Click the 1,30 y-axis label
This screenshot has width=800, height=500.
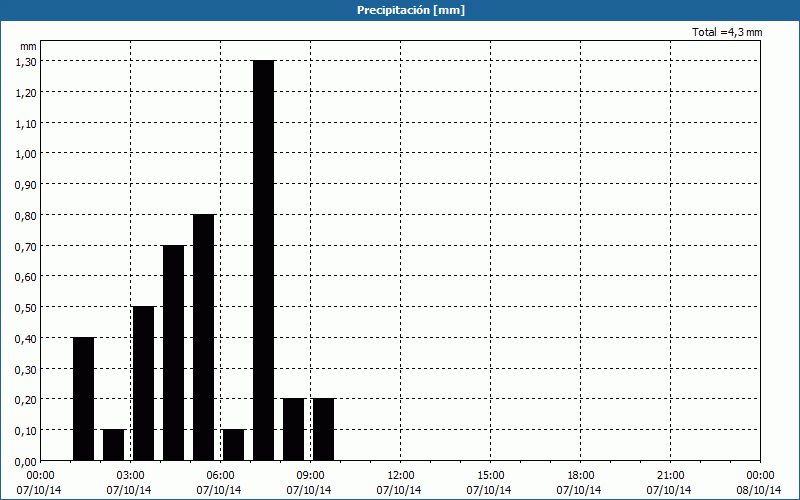tap(26, 62)
